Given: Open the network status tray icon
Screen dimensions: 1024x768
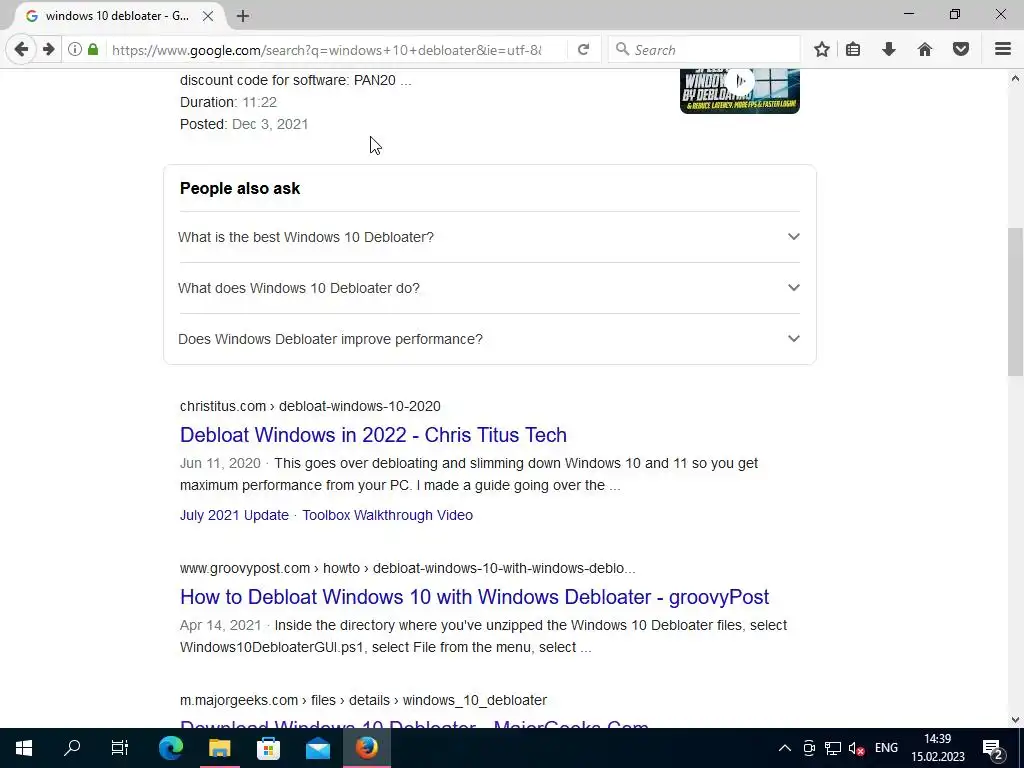Looking at the screenshot, I should [833, 748].
